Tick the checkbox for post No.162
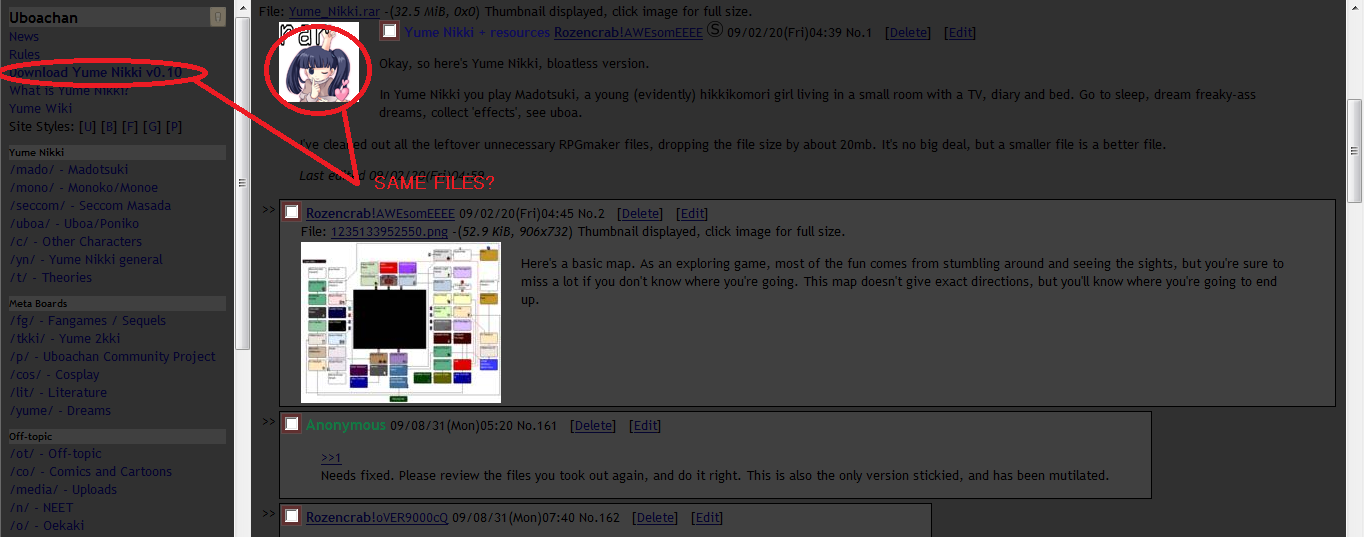Image resolution: width=1365 pixels, height=537 pixels. [292, 516]
